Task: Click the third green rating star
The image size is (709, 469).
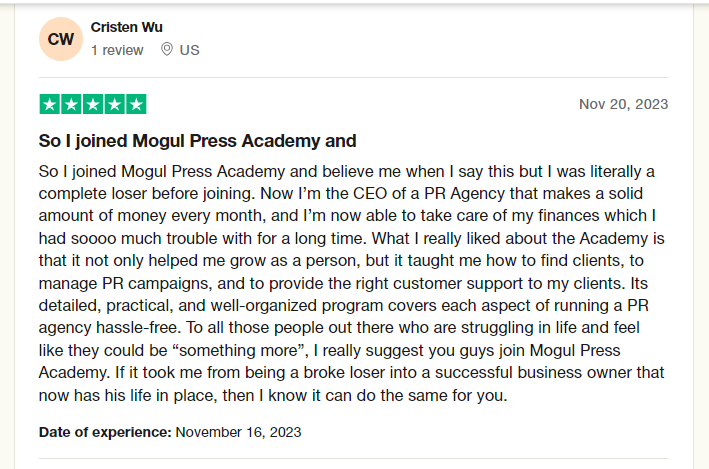Action: coord(93,104)
